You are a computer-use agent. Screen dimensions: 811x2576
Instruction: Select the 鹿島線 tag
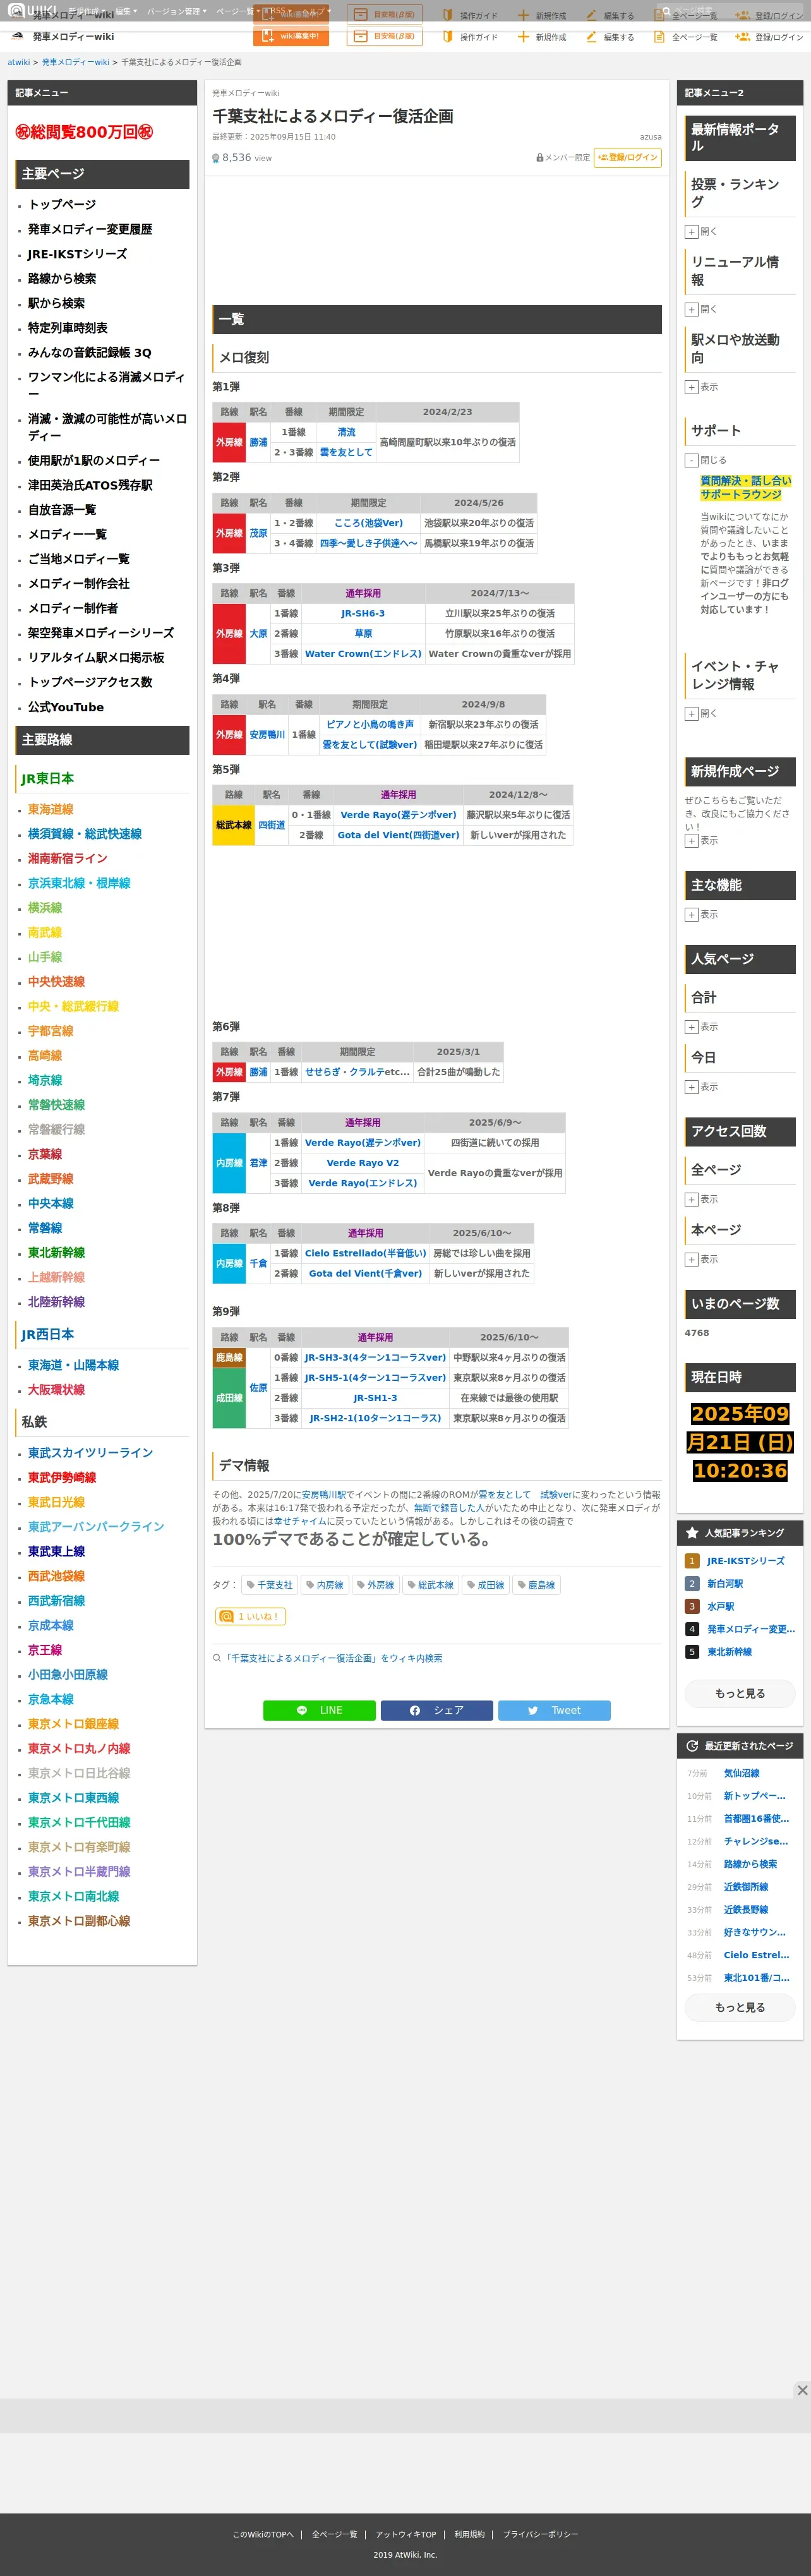point(536,1585)
